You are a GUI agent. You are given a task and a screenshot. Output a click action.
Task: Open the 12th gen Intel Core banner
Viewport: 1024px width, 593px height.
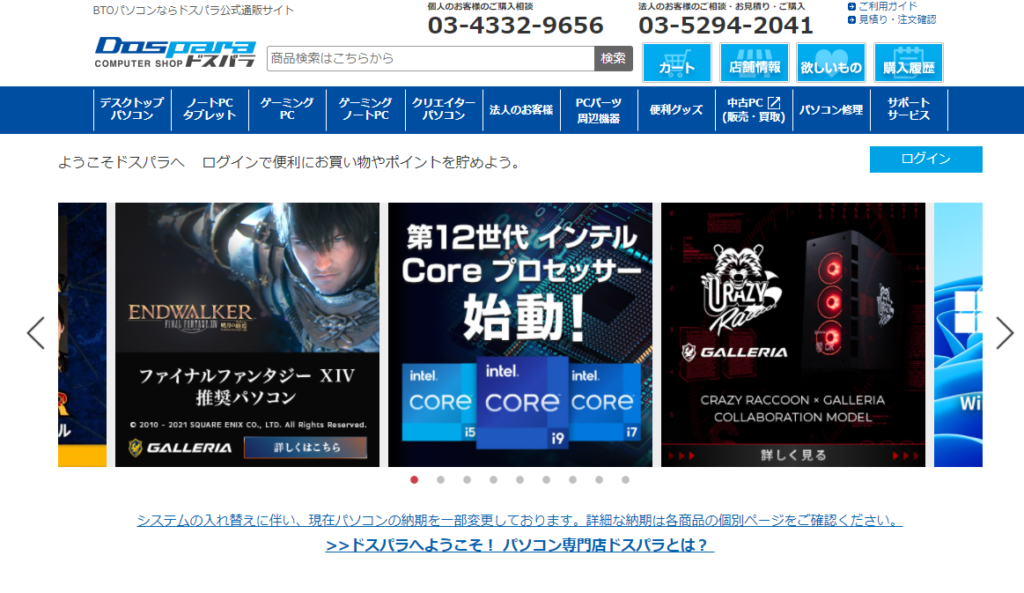[x=520, y=334]
